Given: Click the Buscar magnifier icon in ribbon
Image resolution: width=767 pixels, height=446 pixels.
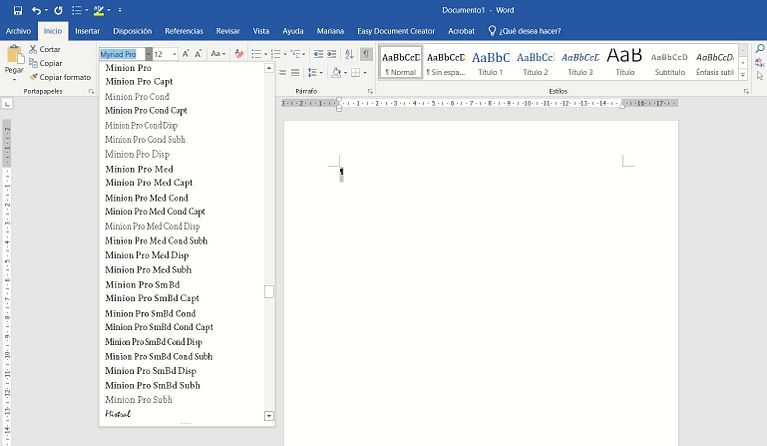Looking at the screenshot, I should (760, 49).
